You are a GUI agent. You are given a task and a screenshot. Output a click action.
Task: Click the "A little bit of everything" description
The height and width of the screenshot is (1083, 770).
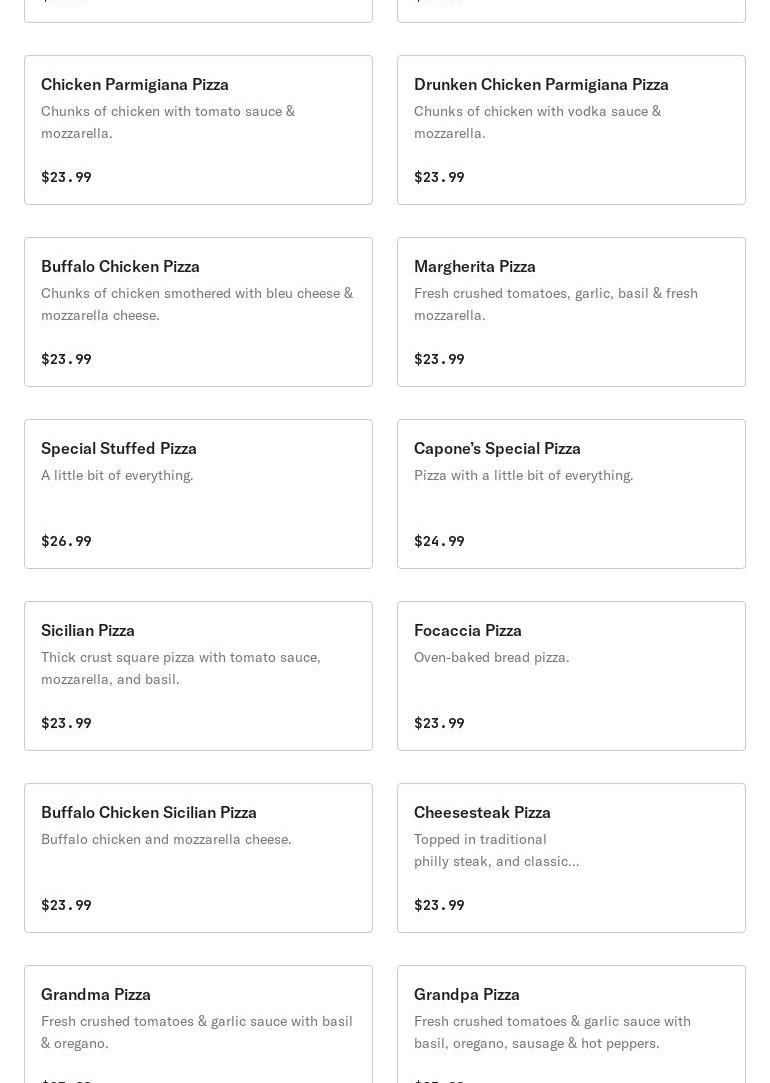pos(117,475)
